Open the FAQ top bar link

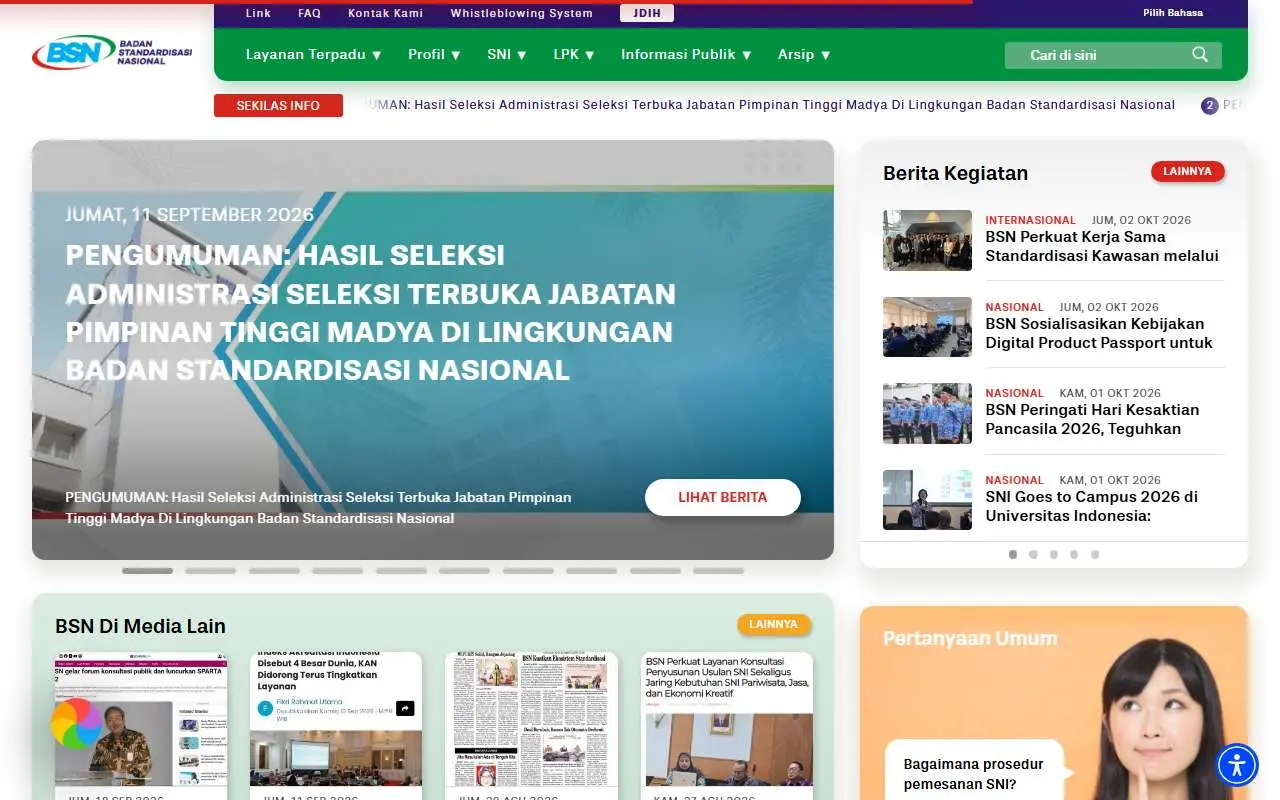309,13
